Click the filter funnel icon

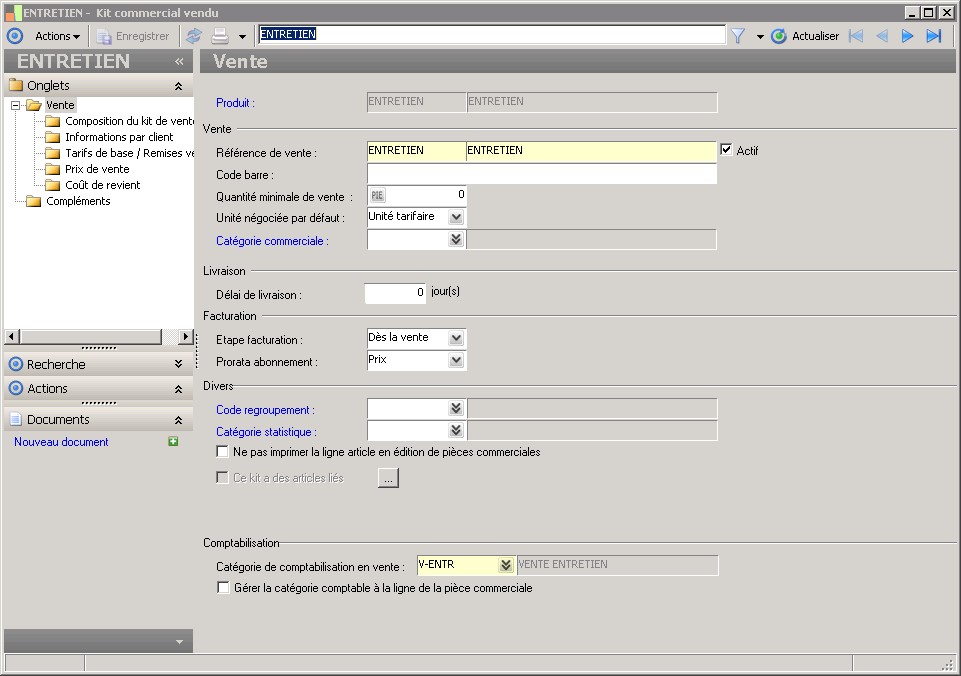(x=738, y=36)
